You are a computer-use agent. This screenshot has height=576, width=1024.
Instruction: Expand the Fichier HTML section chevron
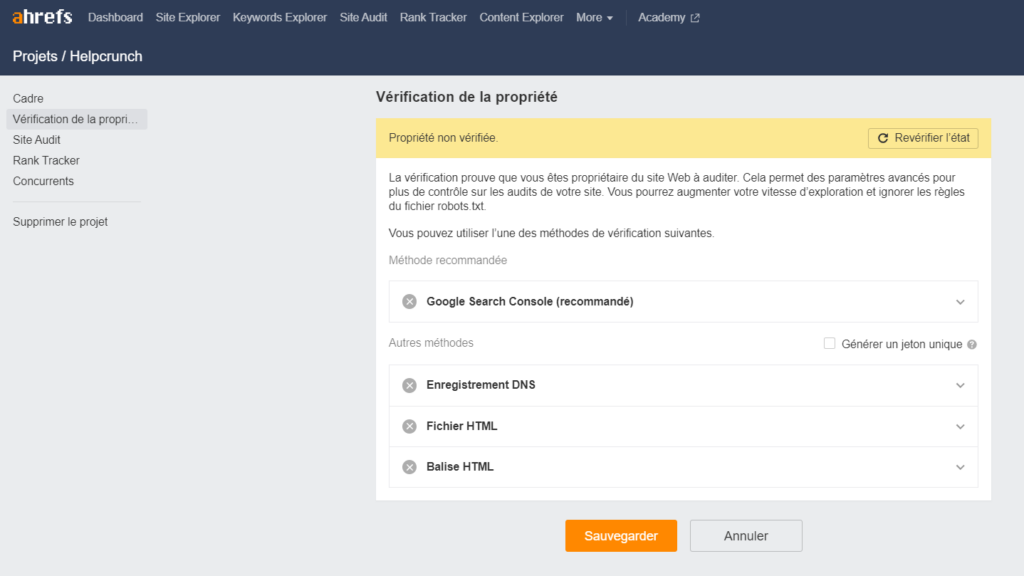coord(960,426)
